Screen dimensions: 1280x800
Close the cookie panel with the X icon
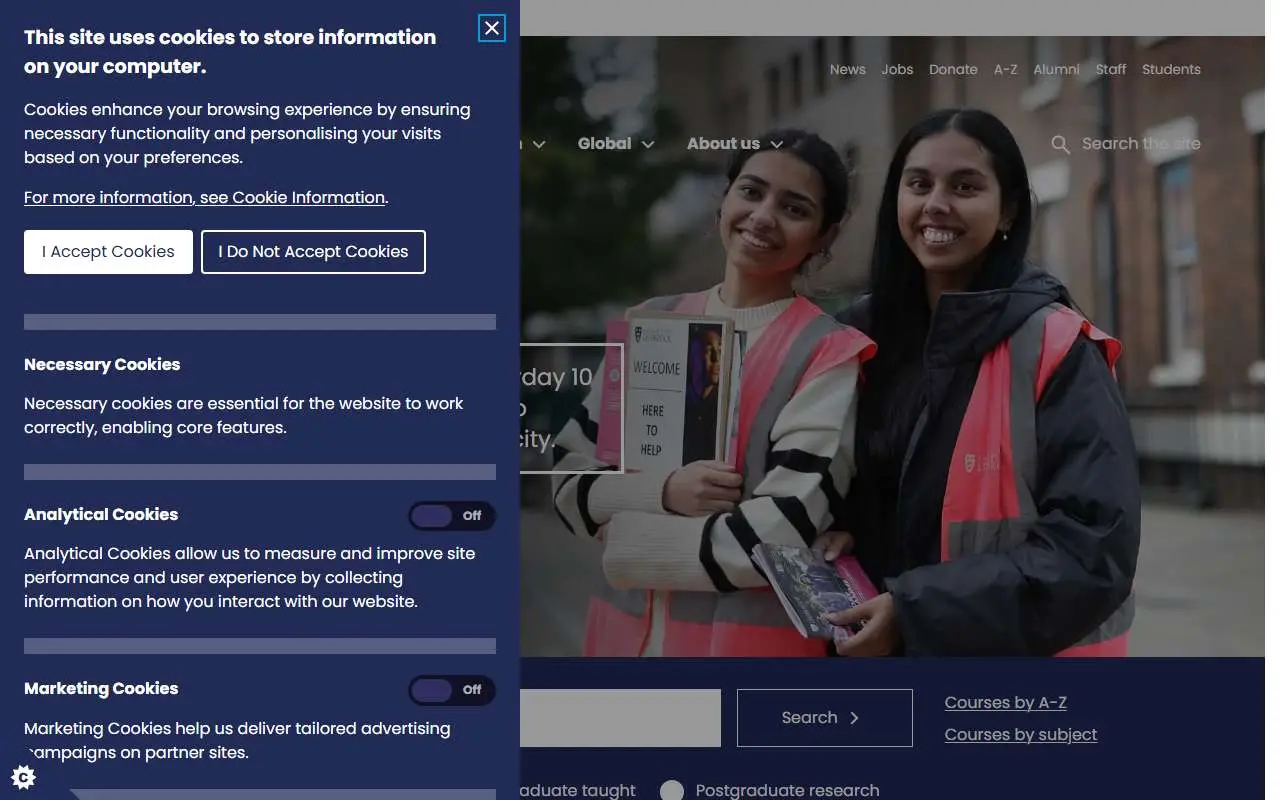(492, 28)
